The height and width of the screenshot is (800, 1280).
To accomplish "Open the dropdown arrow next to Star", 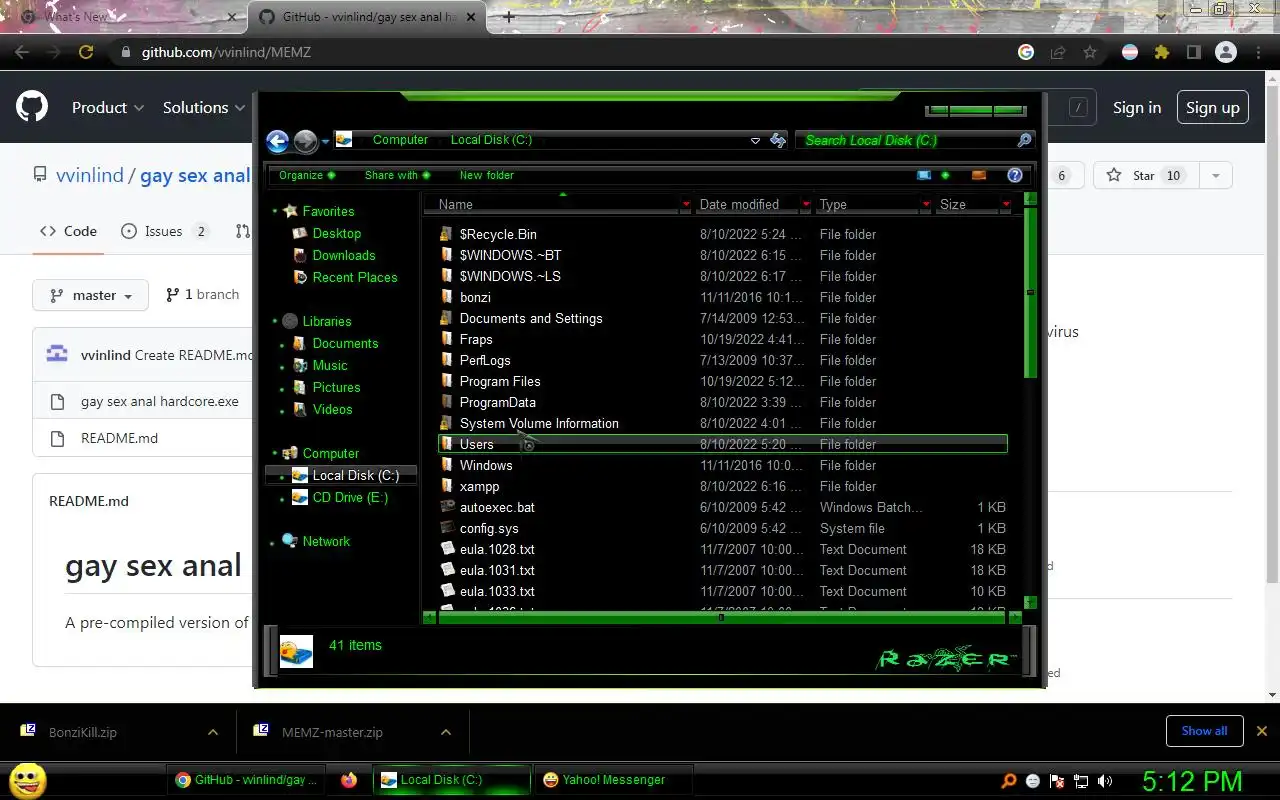I will coord(1215,175).
